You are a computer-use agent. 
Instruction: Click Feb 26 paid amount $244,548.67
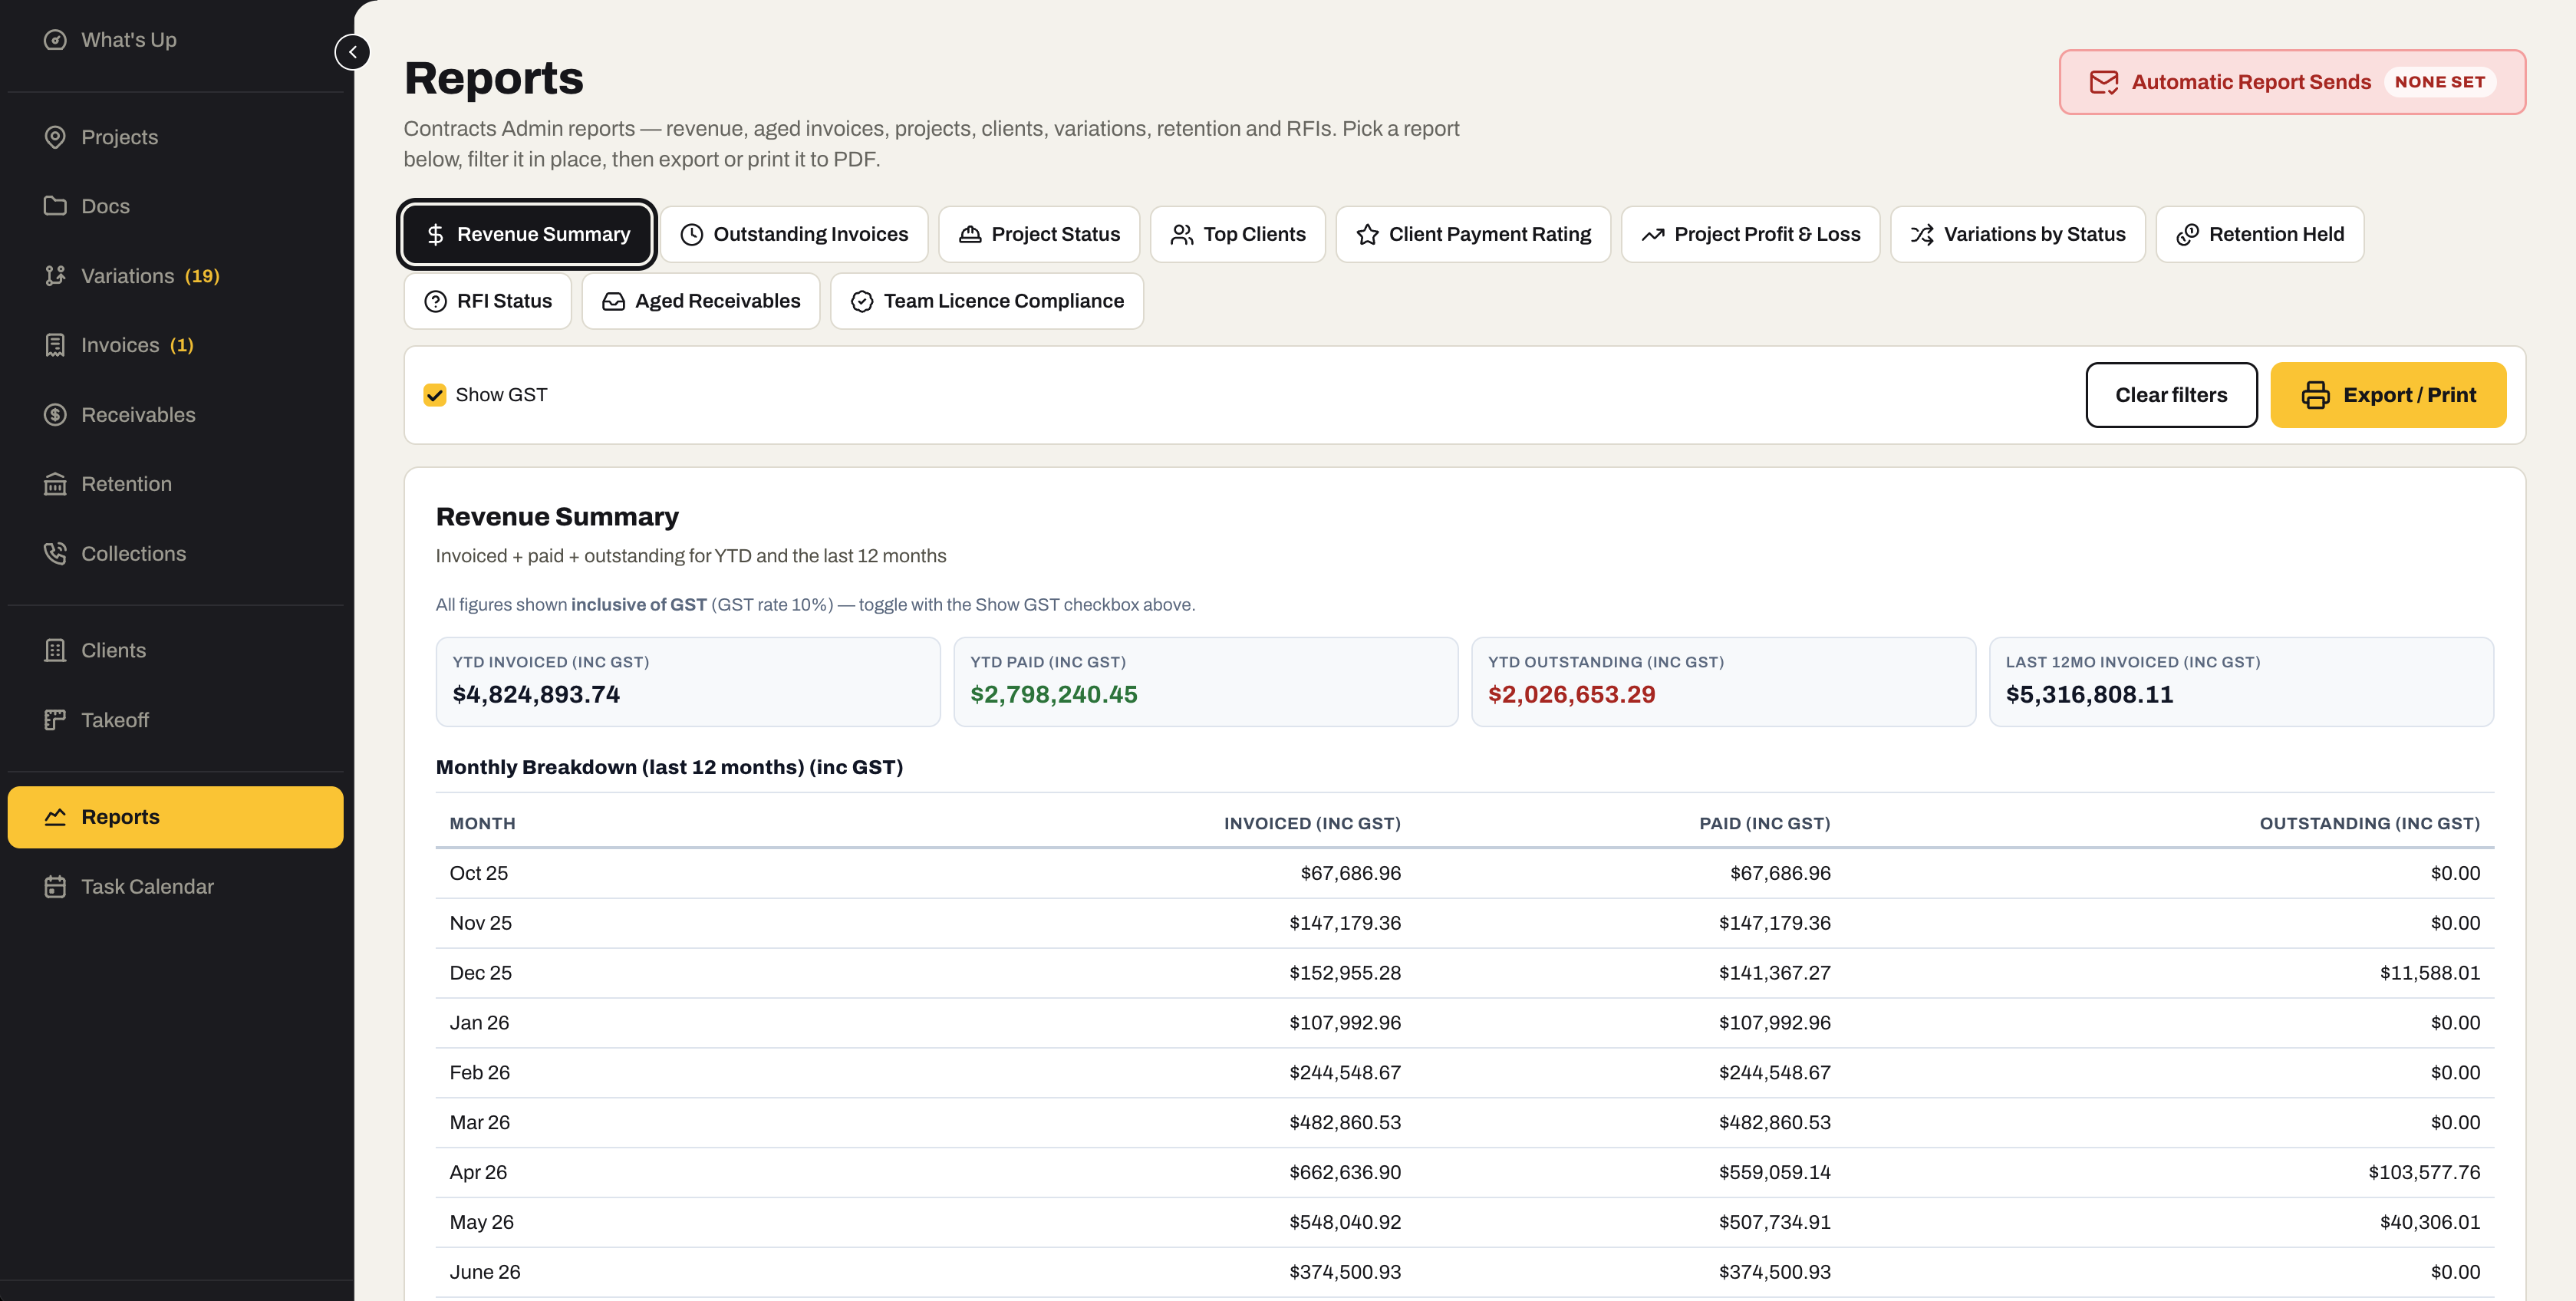tap(1774, 1073)
